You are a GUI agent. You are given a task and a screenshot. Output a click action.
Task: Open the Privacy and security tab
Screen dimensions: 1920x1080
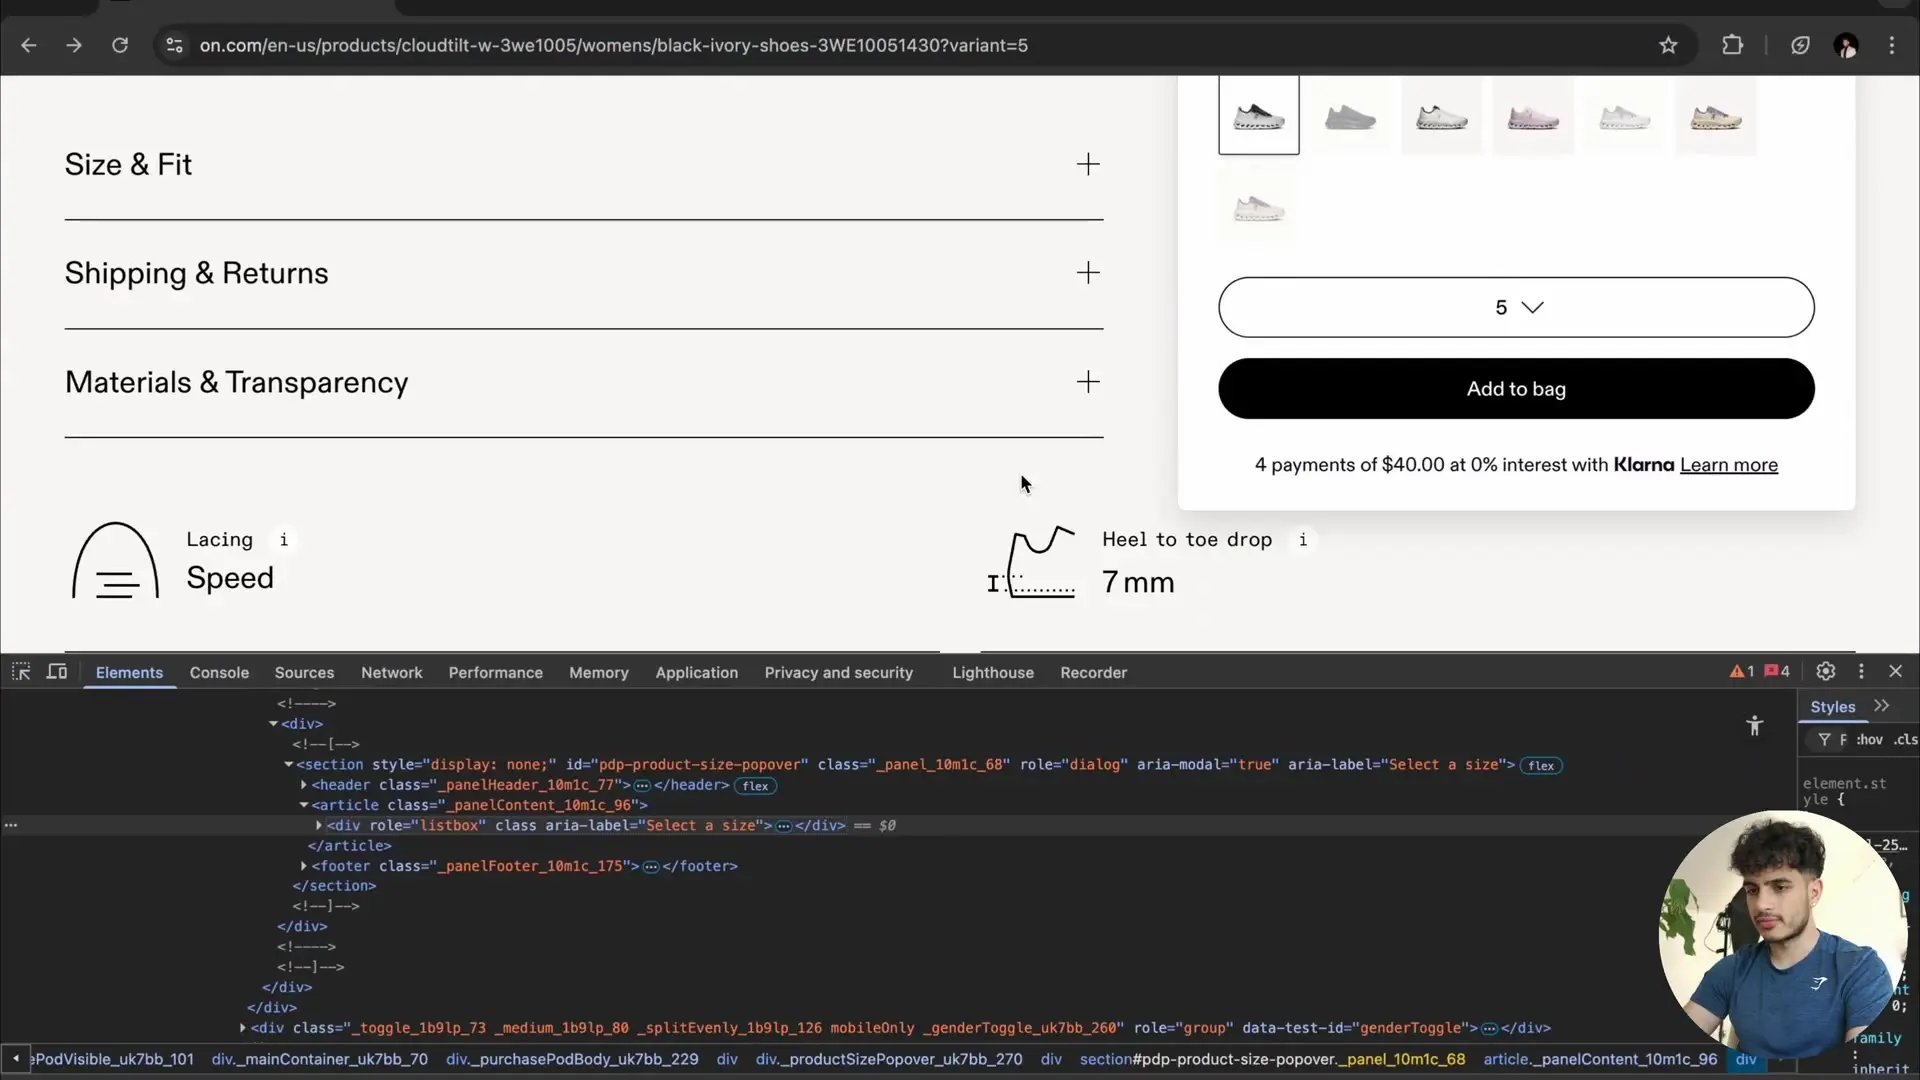(x=838, y=672)
